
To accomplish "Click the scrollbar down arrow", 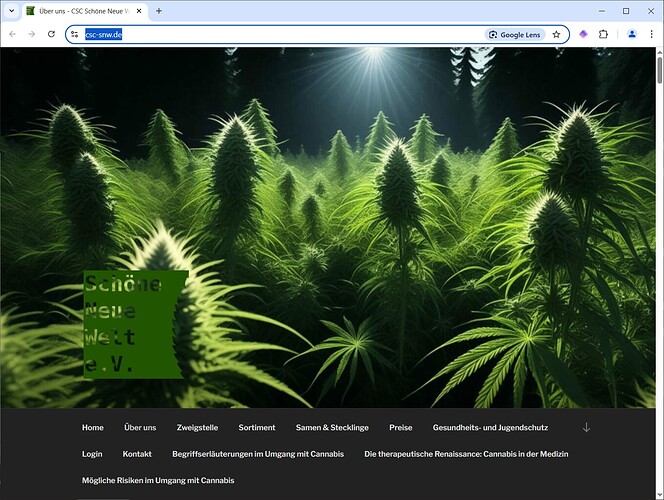I will point(660,495).
